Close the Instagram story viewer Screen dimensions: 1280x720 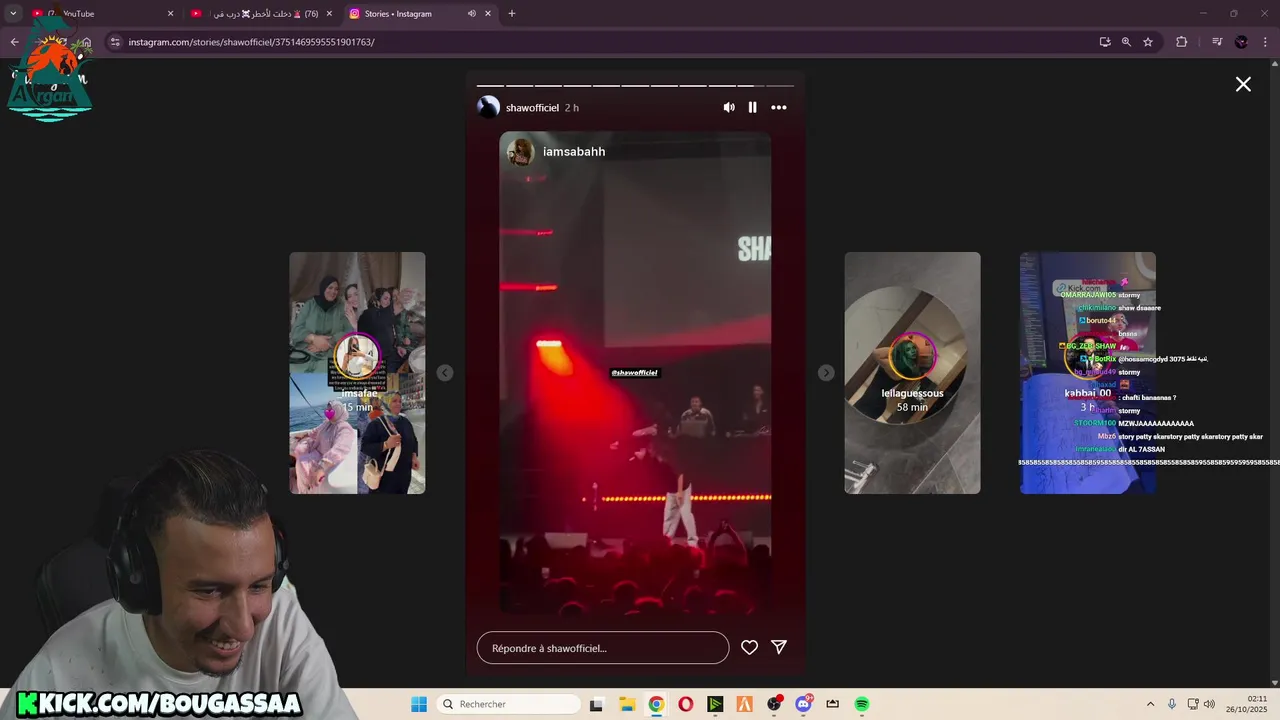coord(1243,85)
